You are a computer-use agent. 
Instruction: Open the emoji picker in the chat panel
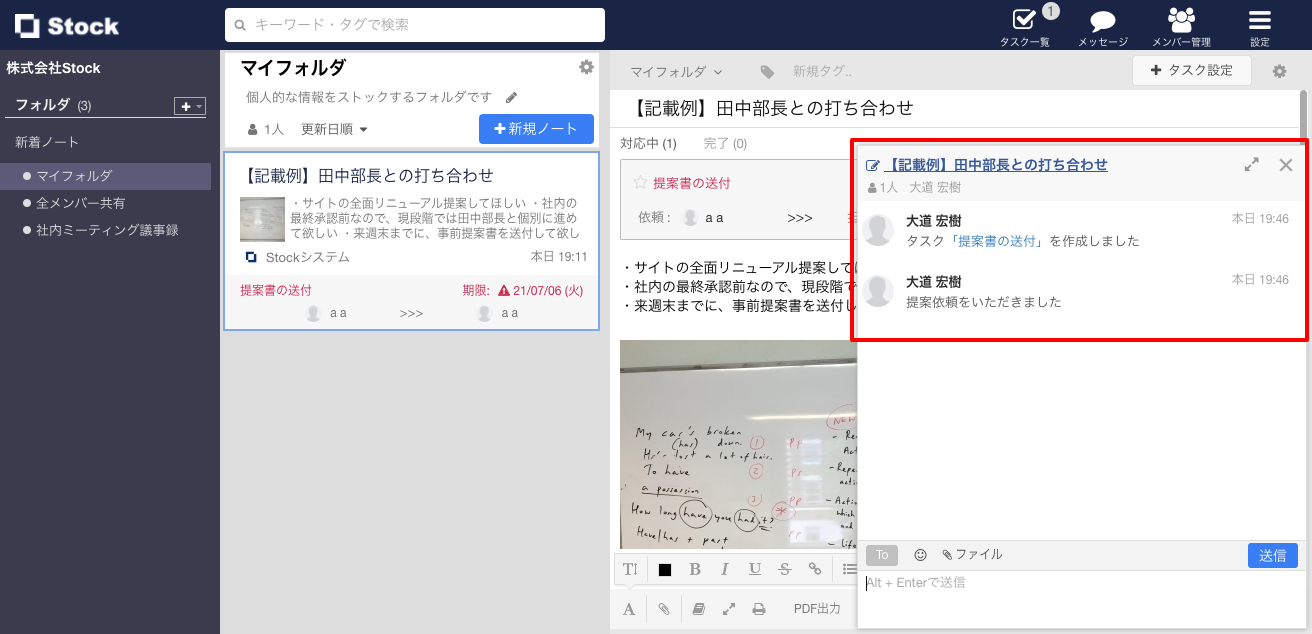tap(919, 554)
